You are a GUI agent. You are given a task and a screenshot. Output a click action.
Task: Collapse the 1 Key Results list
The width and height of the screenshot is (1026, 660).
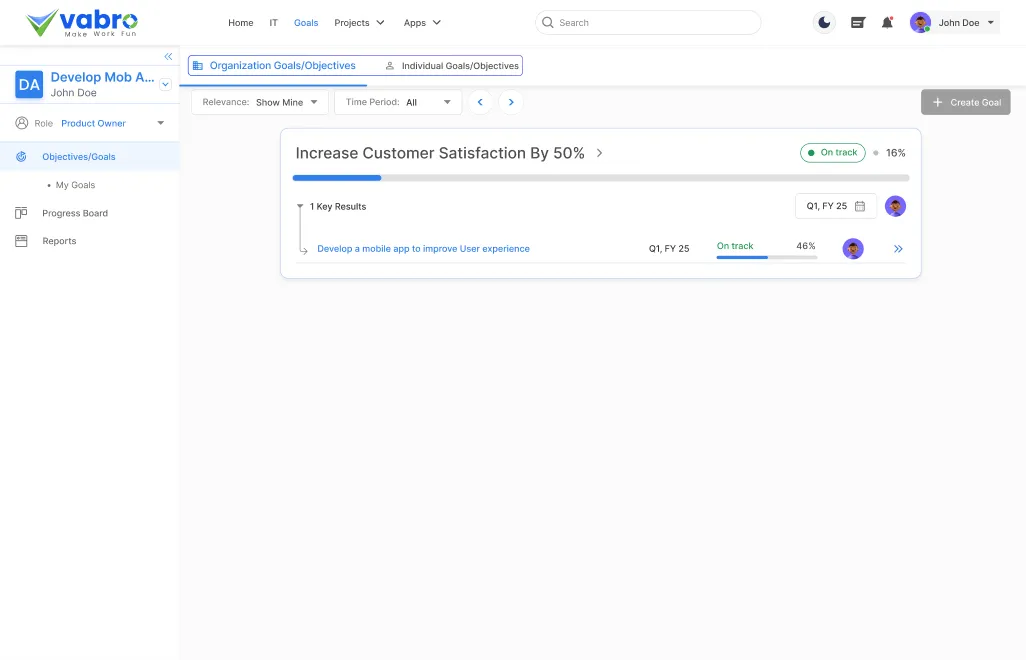click(300, 207)
